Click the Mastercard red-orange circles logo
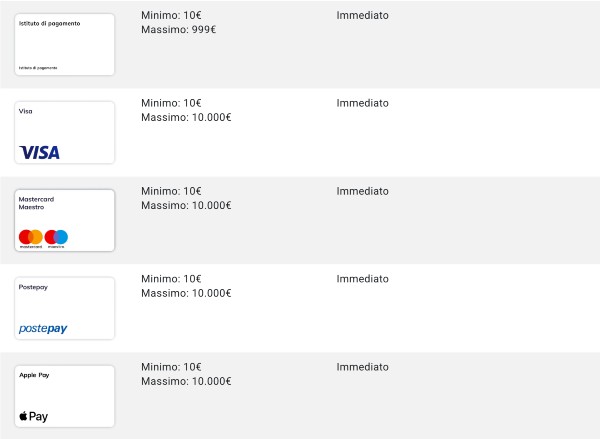Image resolution: width=600 pixels, height=439 pixels. click(x=31, y=238)
